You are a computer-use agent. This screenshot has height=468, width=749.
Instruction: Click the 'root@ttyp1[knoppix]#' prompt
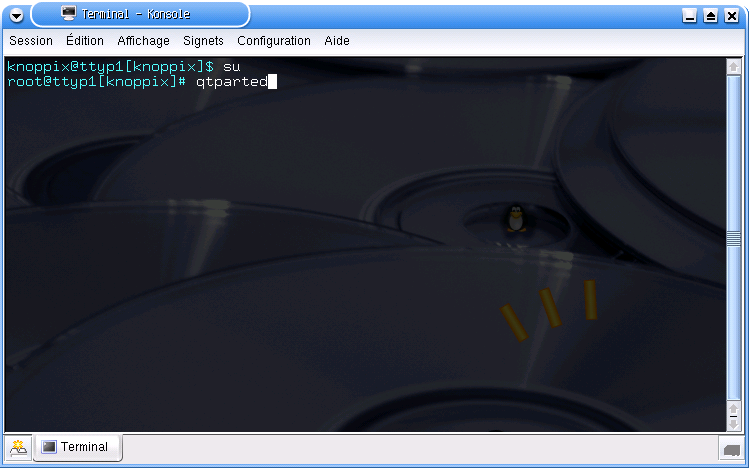pyautogui.click(x=96, y=82)
